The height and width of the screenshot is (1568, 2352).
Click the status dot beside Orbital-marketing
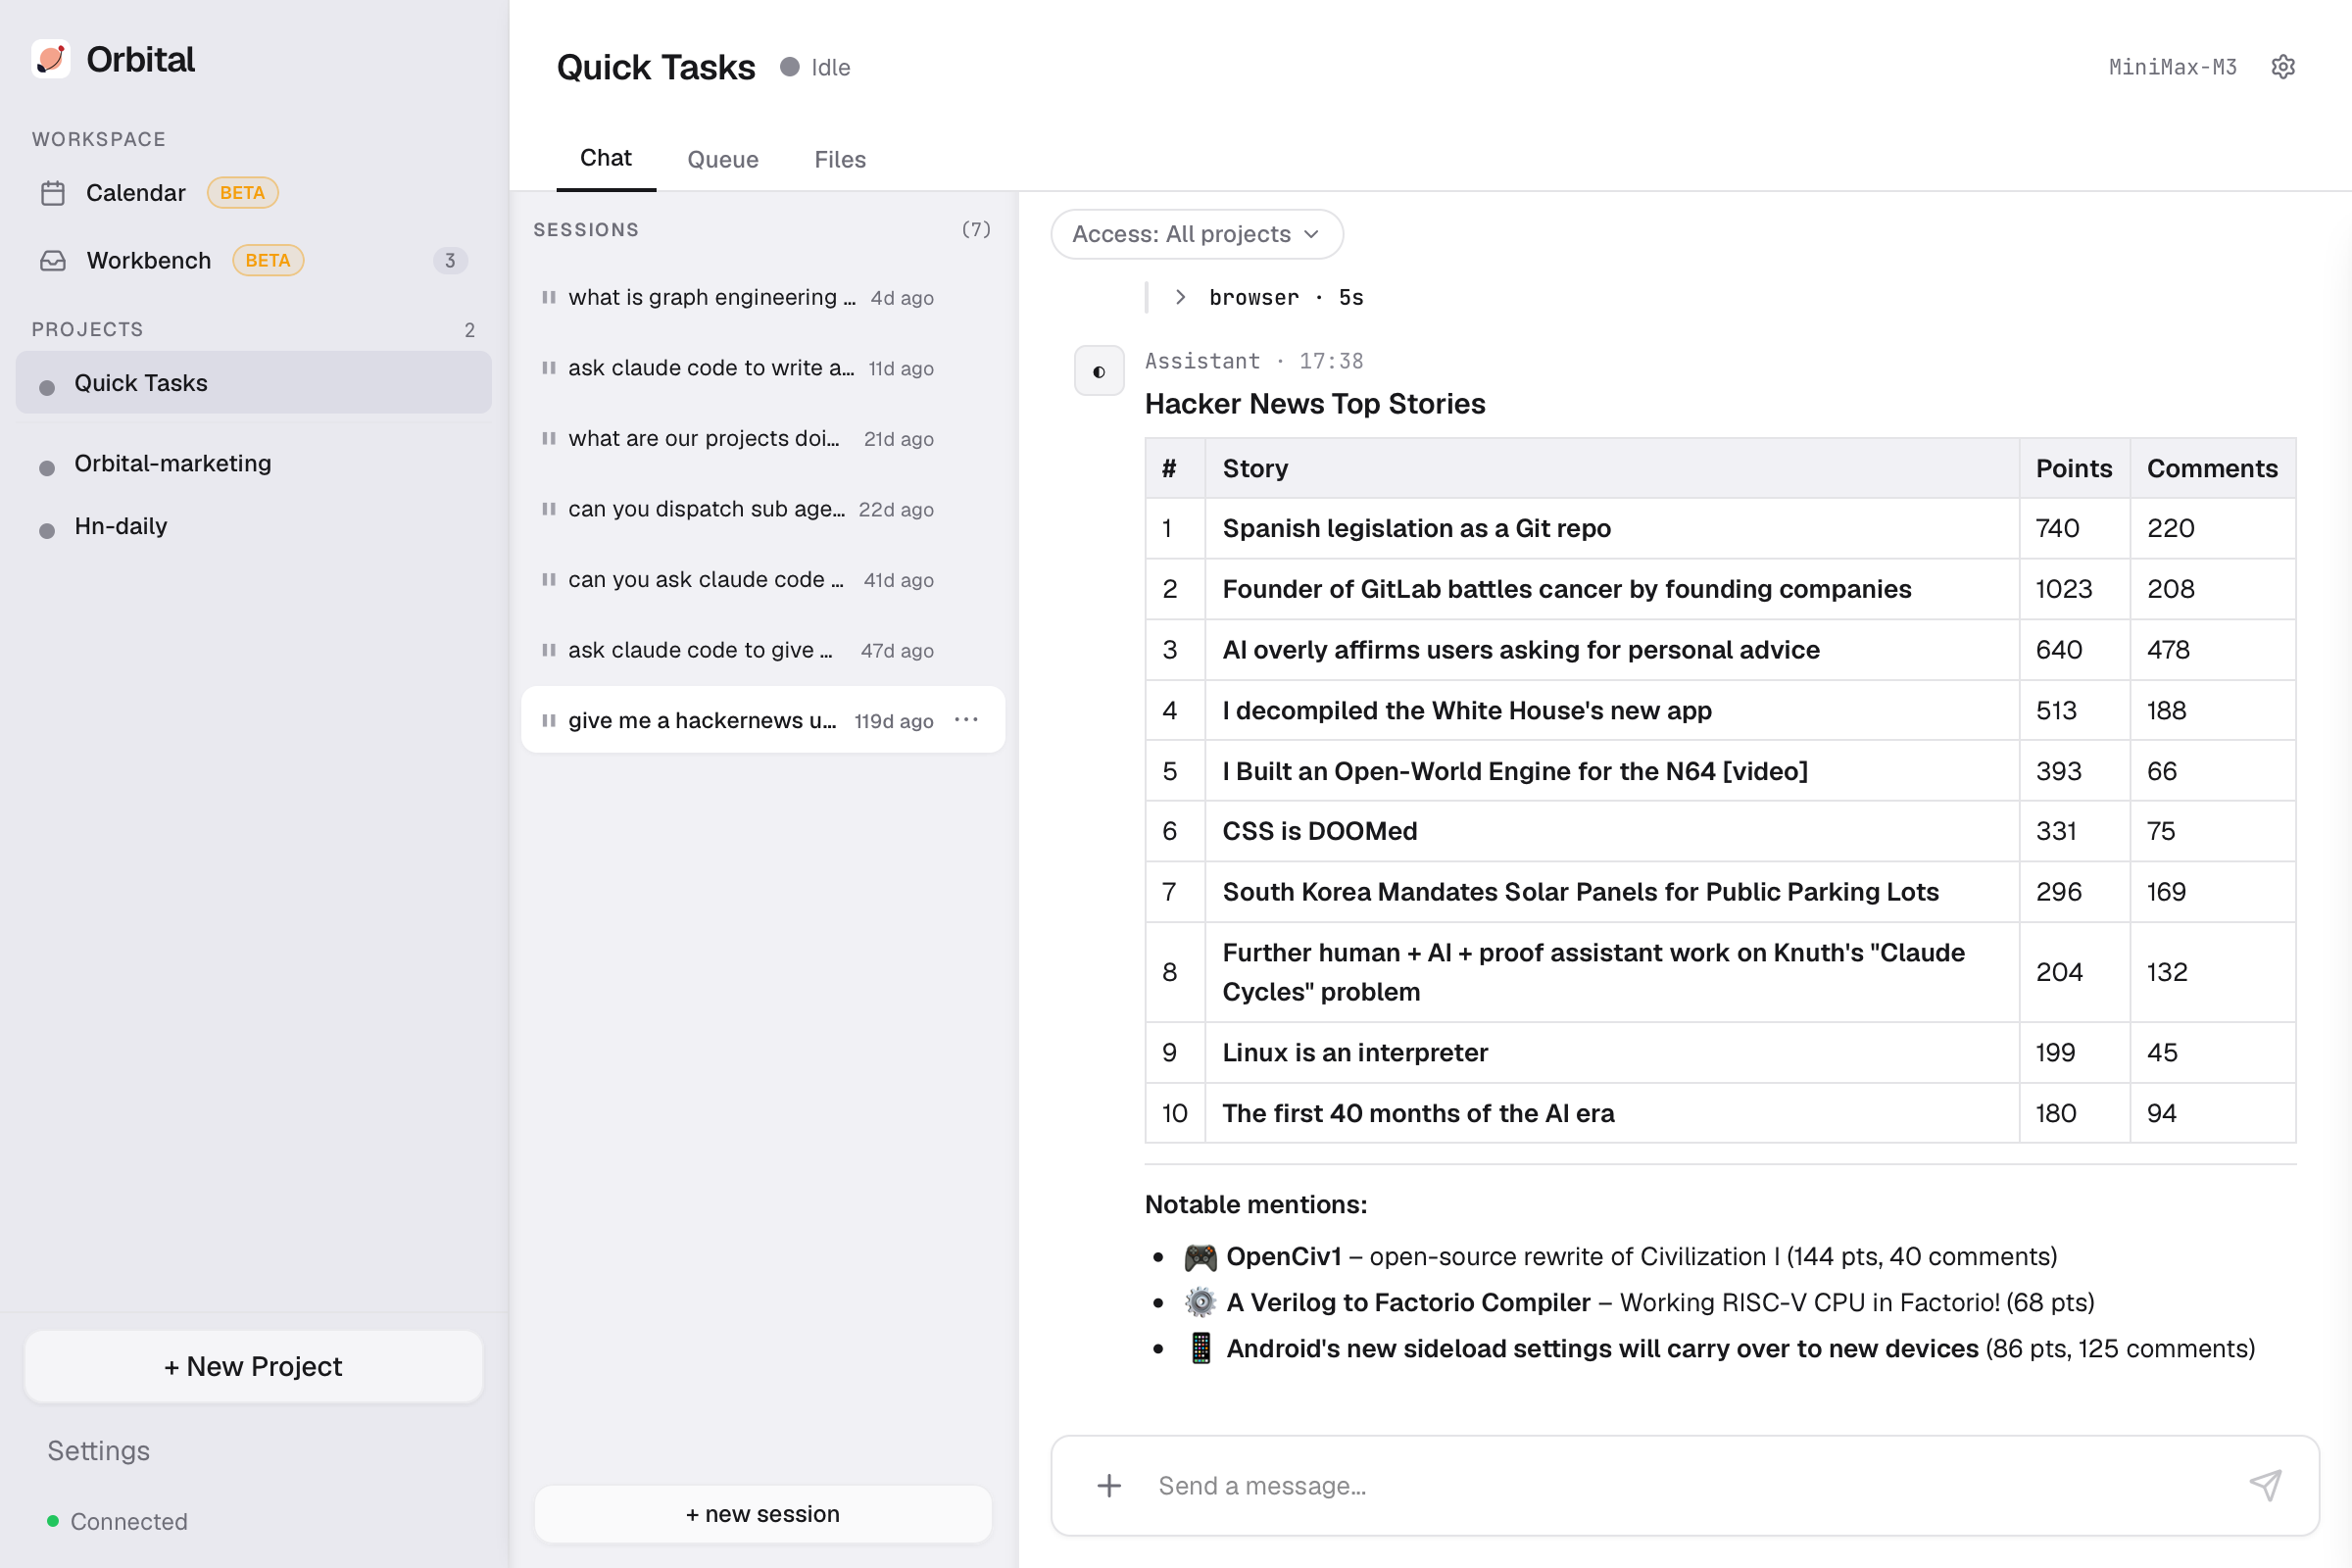click(47, 468)
